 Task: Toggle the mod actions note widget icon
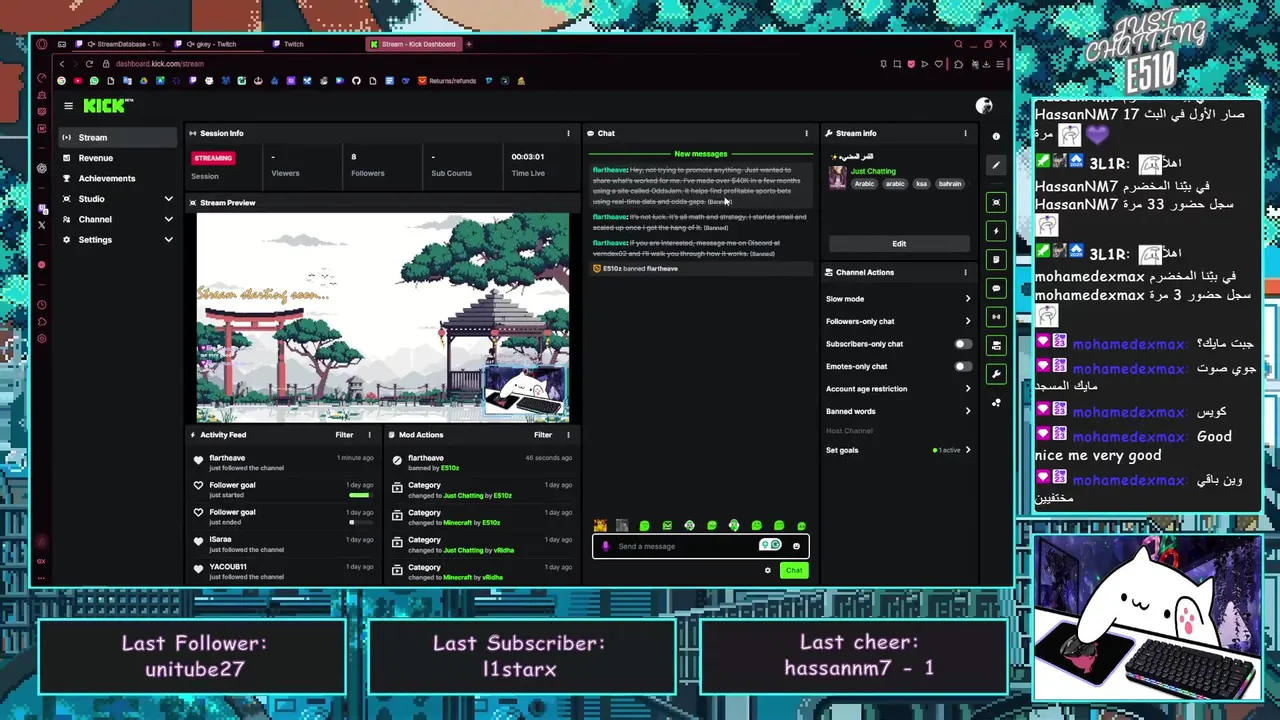[x=996, y=259]
